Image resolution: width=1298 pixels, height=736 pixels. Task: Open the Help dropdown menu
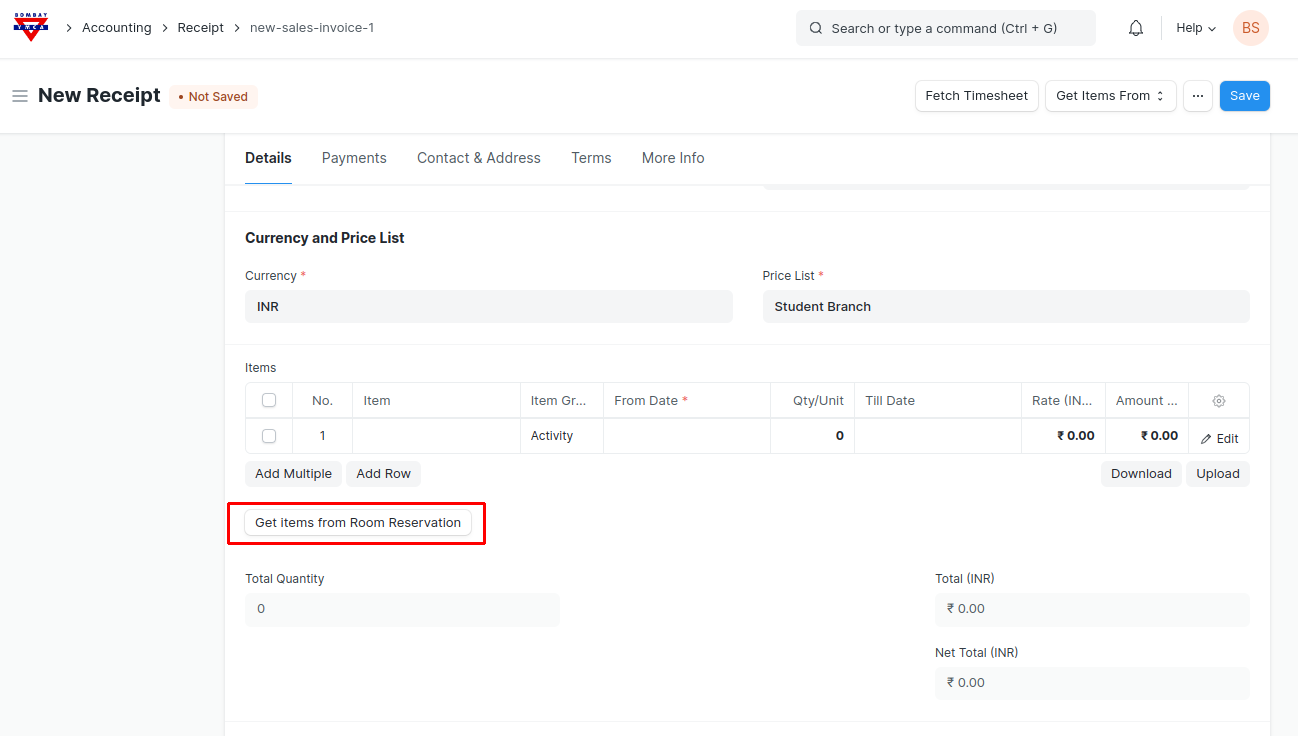1195,28
